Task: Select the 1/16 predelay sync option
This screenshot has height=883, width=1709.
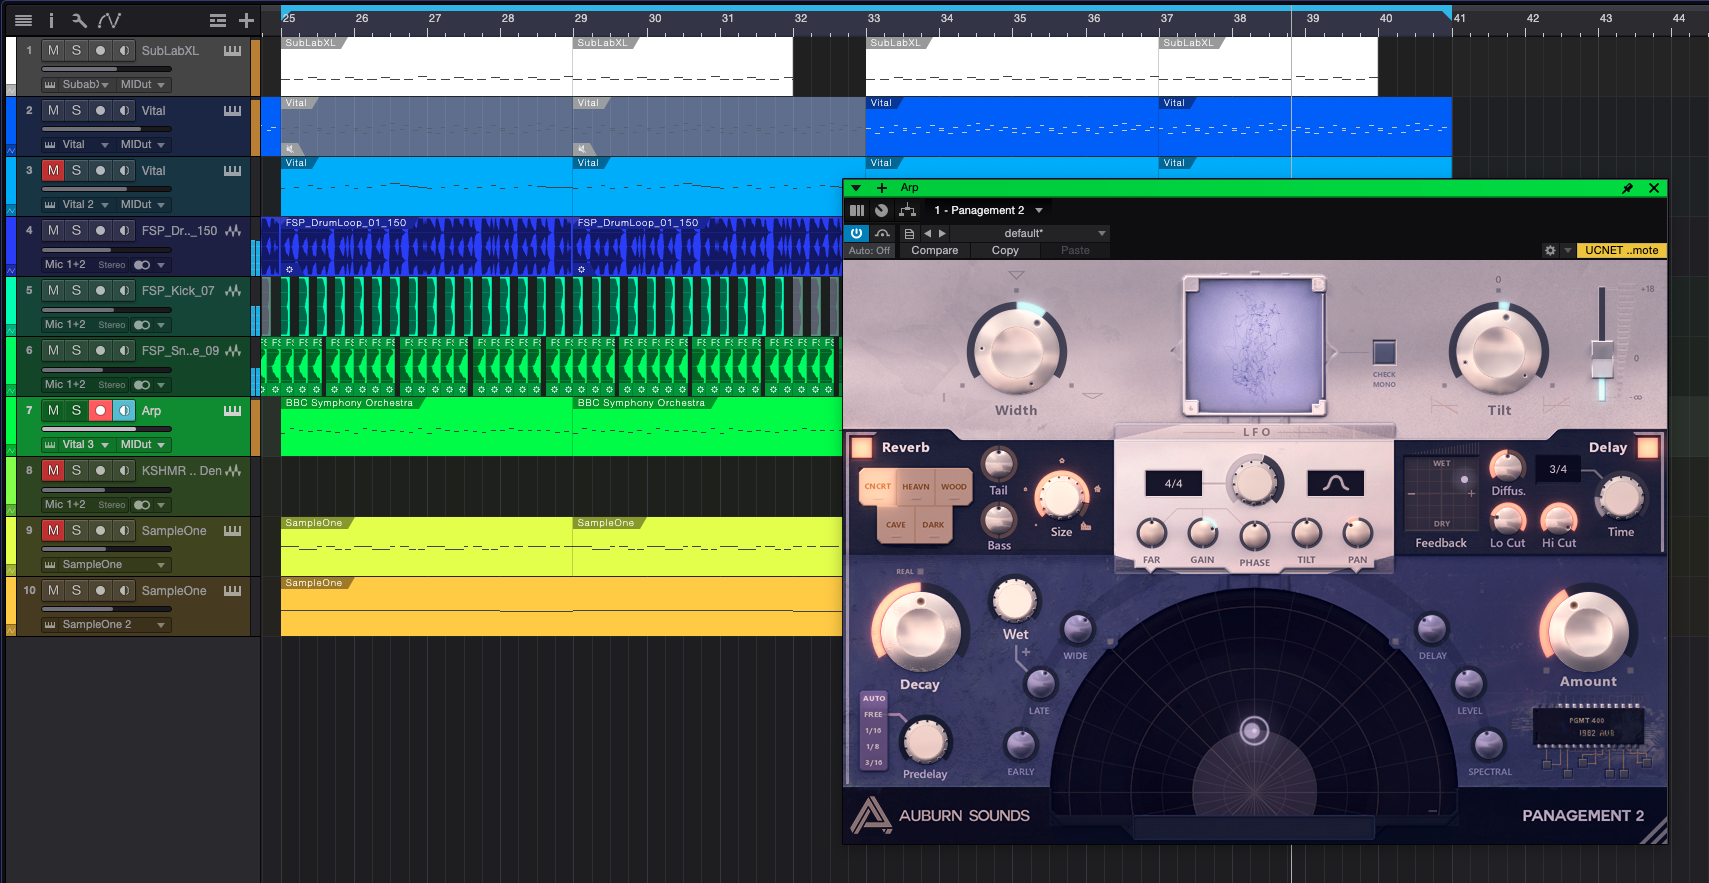Action: click(x=873, y=731)
